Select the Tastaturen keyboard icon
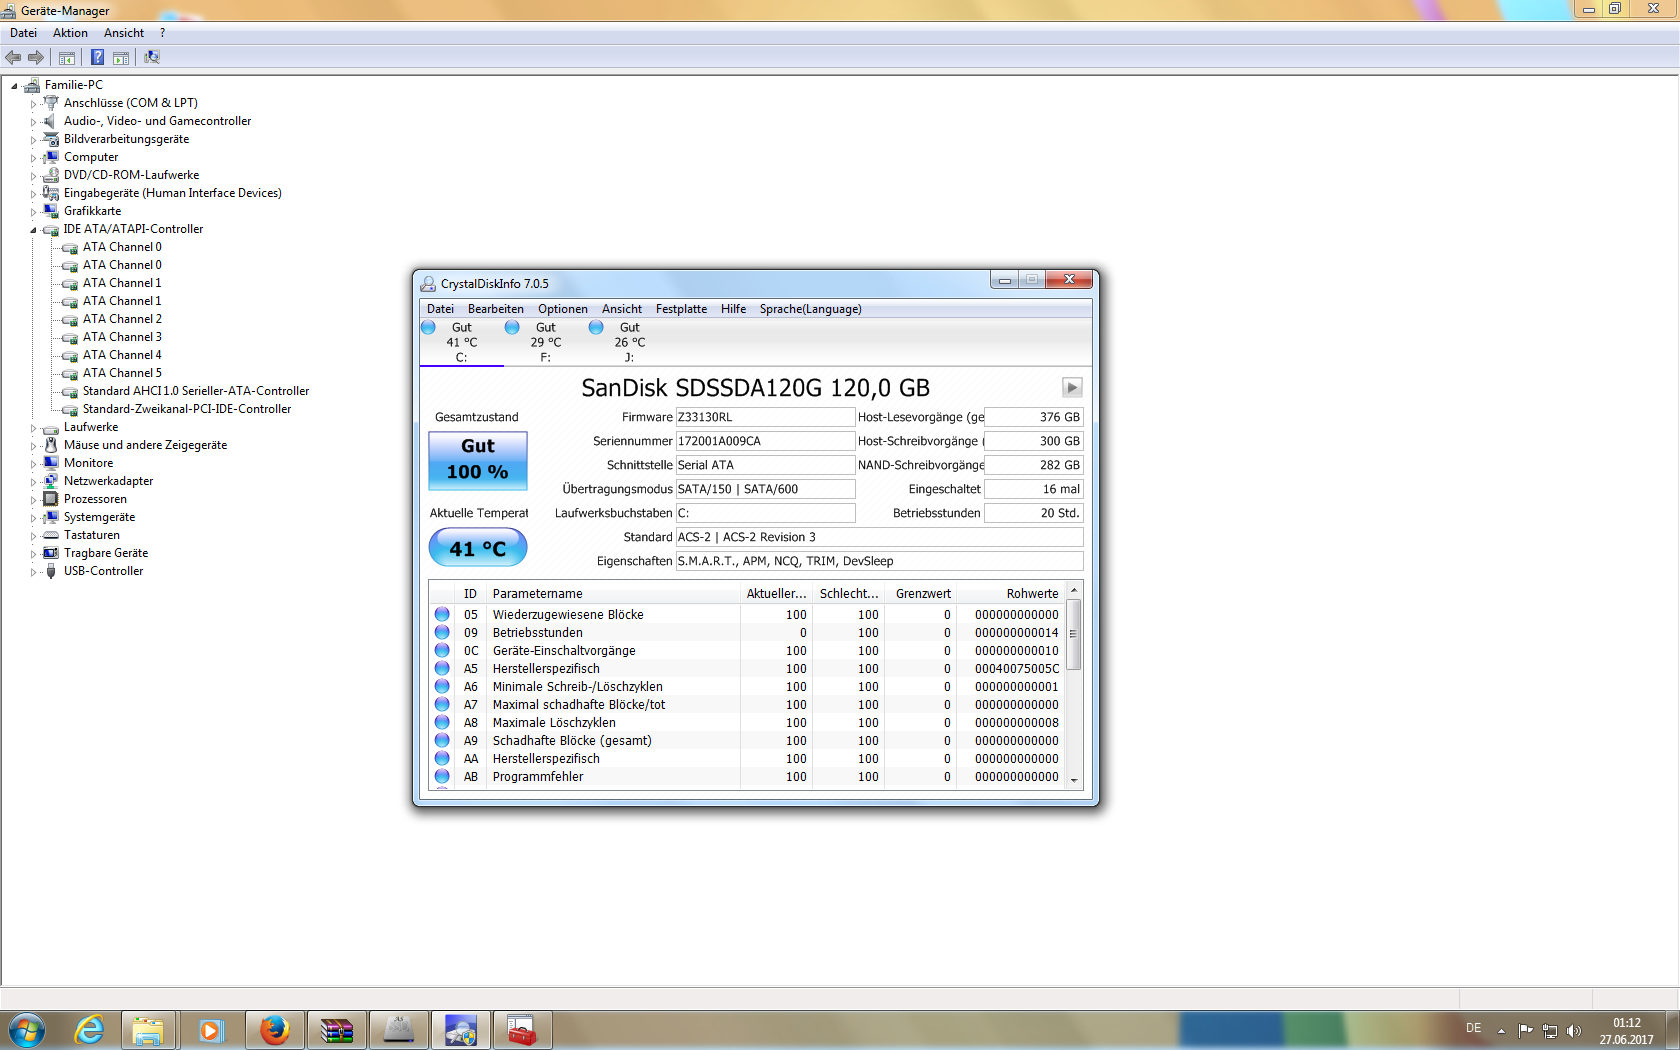Screen dimensions: 1680x1050 (51, 535)
